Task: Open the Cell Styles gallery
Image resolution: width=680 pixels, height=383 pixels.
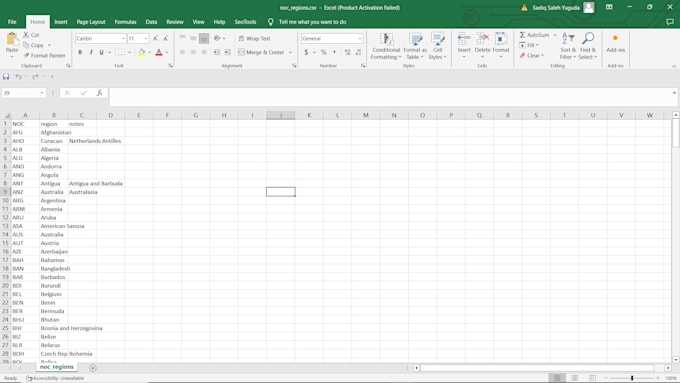Action: click(x=438, y=46)
